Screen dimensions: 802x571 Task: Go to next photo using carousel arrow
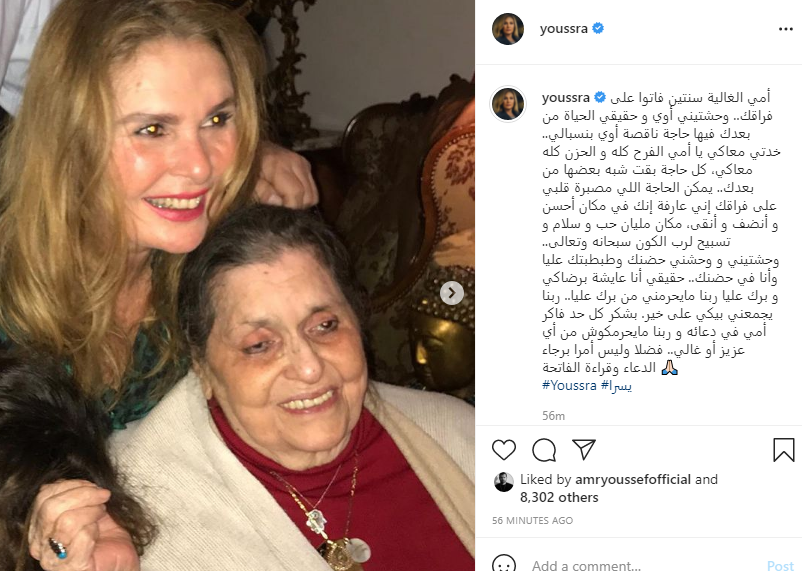pyautogui.click(x=452, y=293)
